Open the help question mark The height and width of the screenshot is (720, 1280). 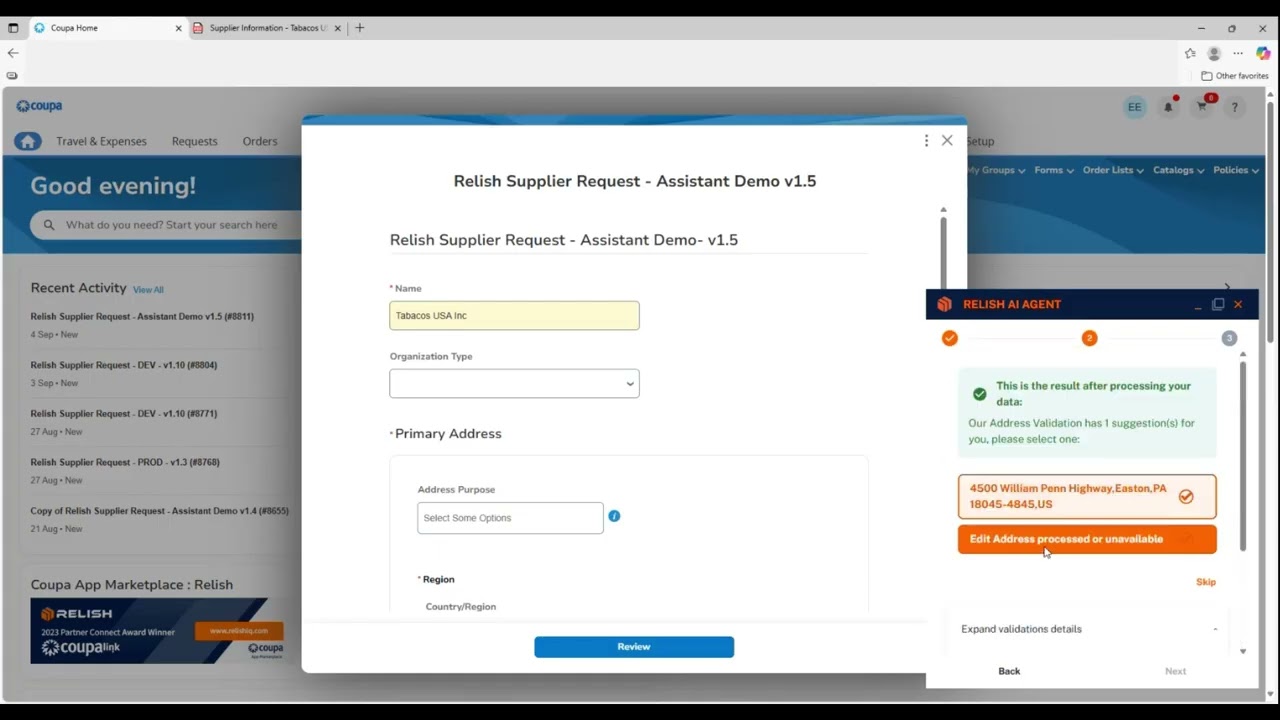point(1234,107)
